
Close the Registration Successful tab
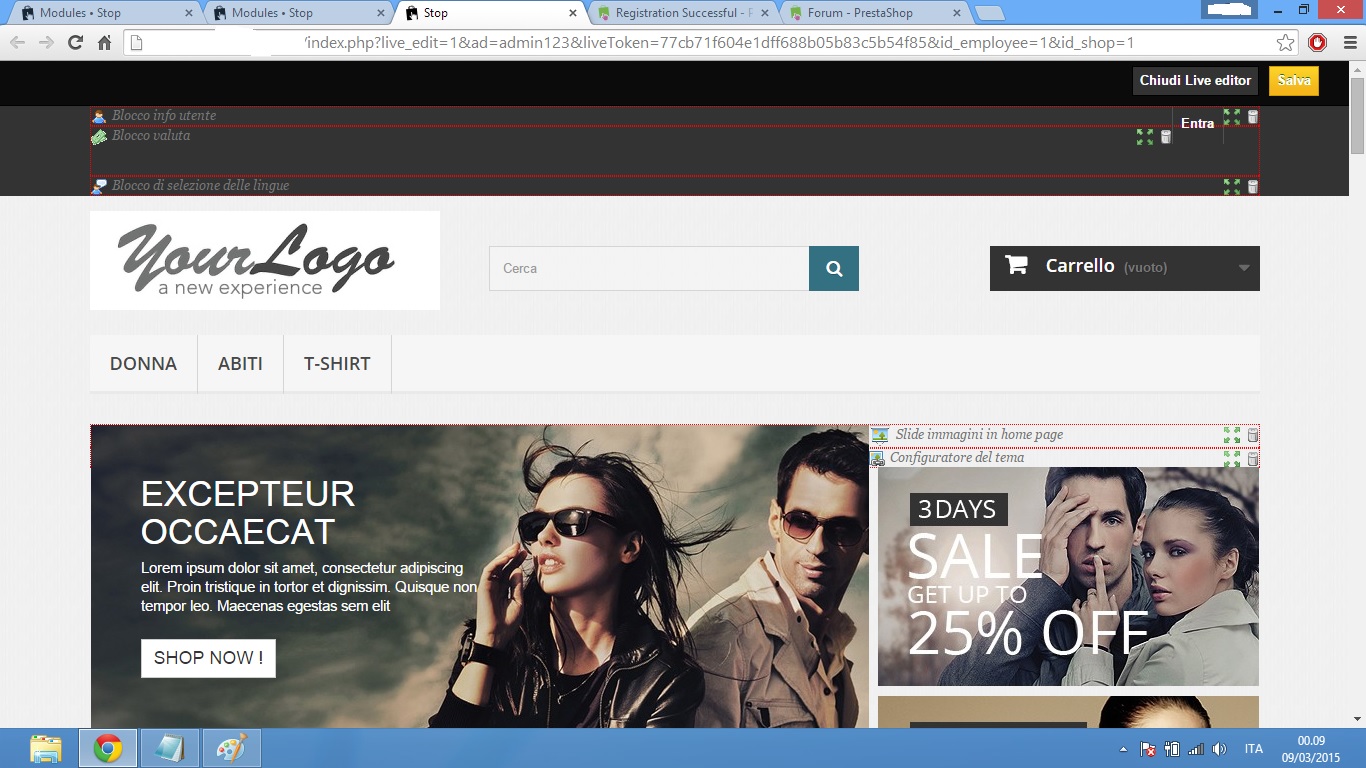[765, 13]
